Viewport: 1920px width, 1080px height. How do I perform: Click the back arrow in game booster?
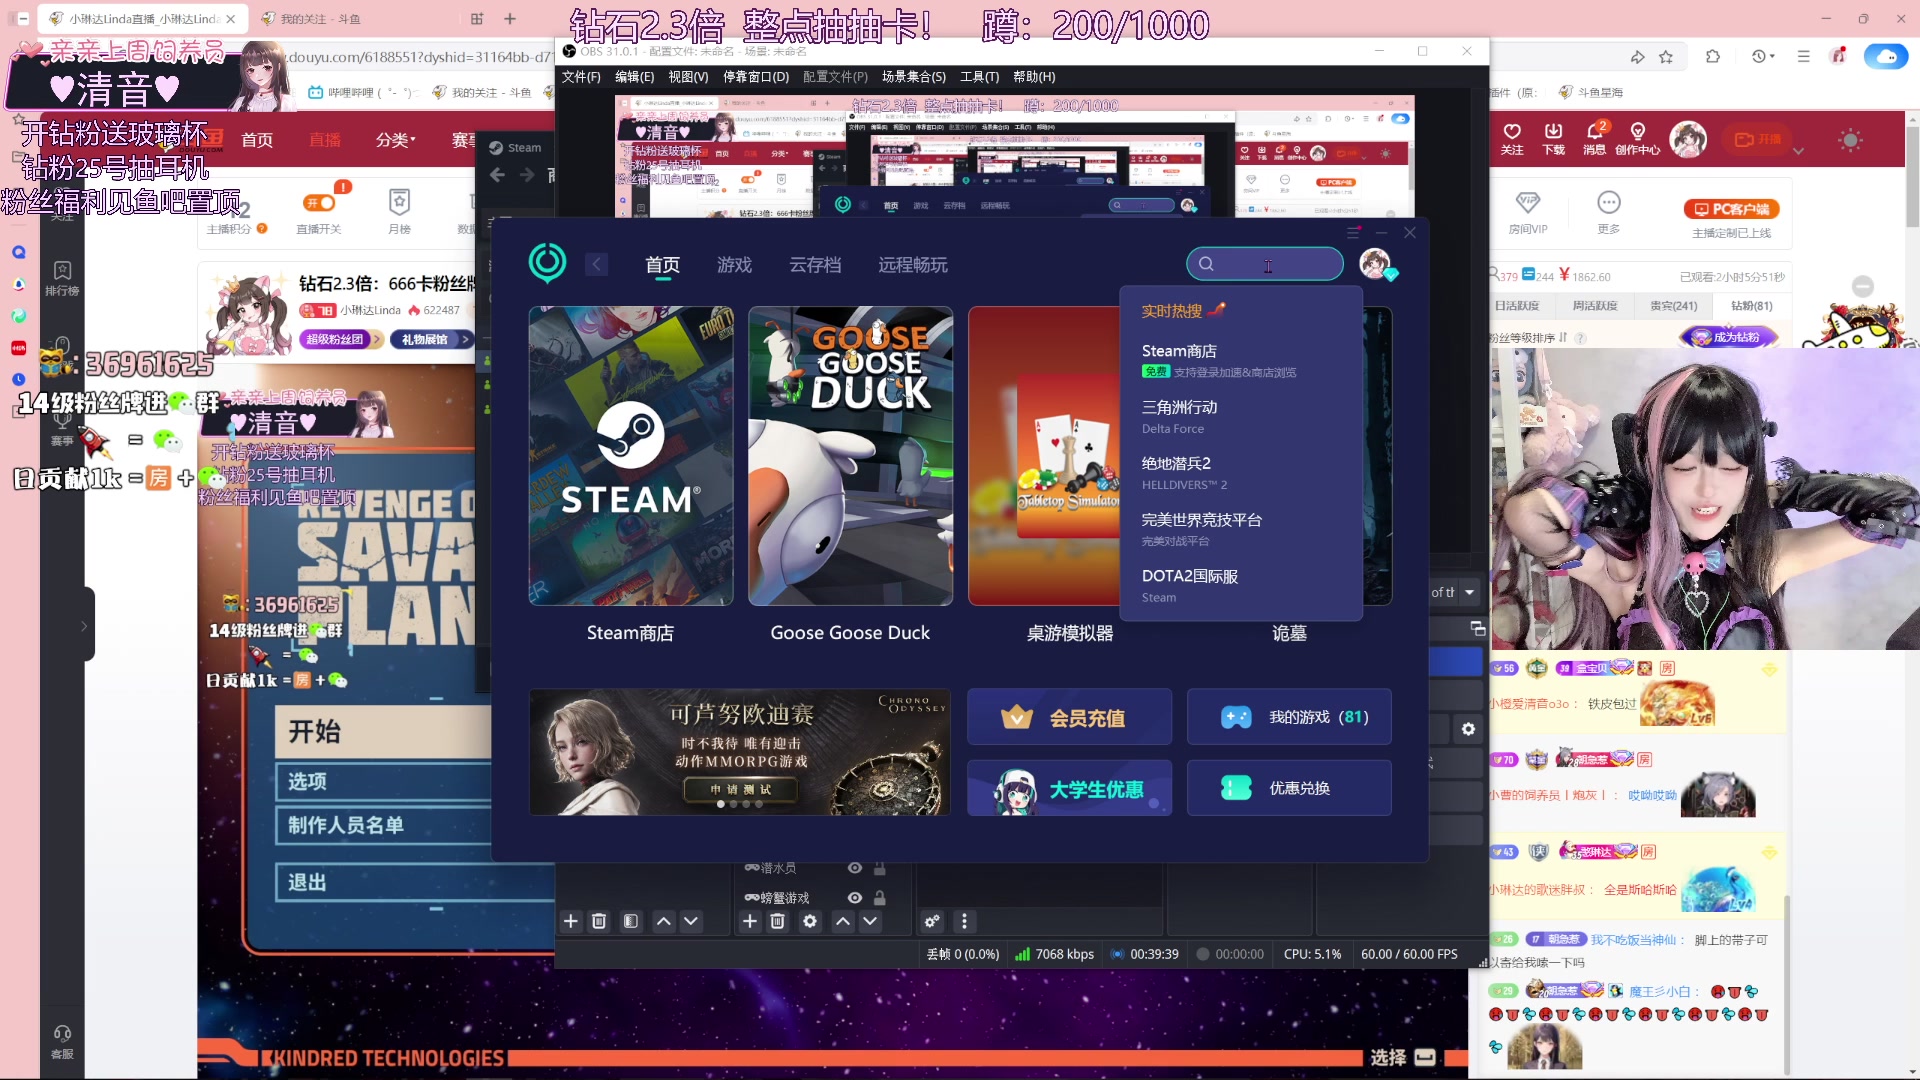point(596,264)
